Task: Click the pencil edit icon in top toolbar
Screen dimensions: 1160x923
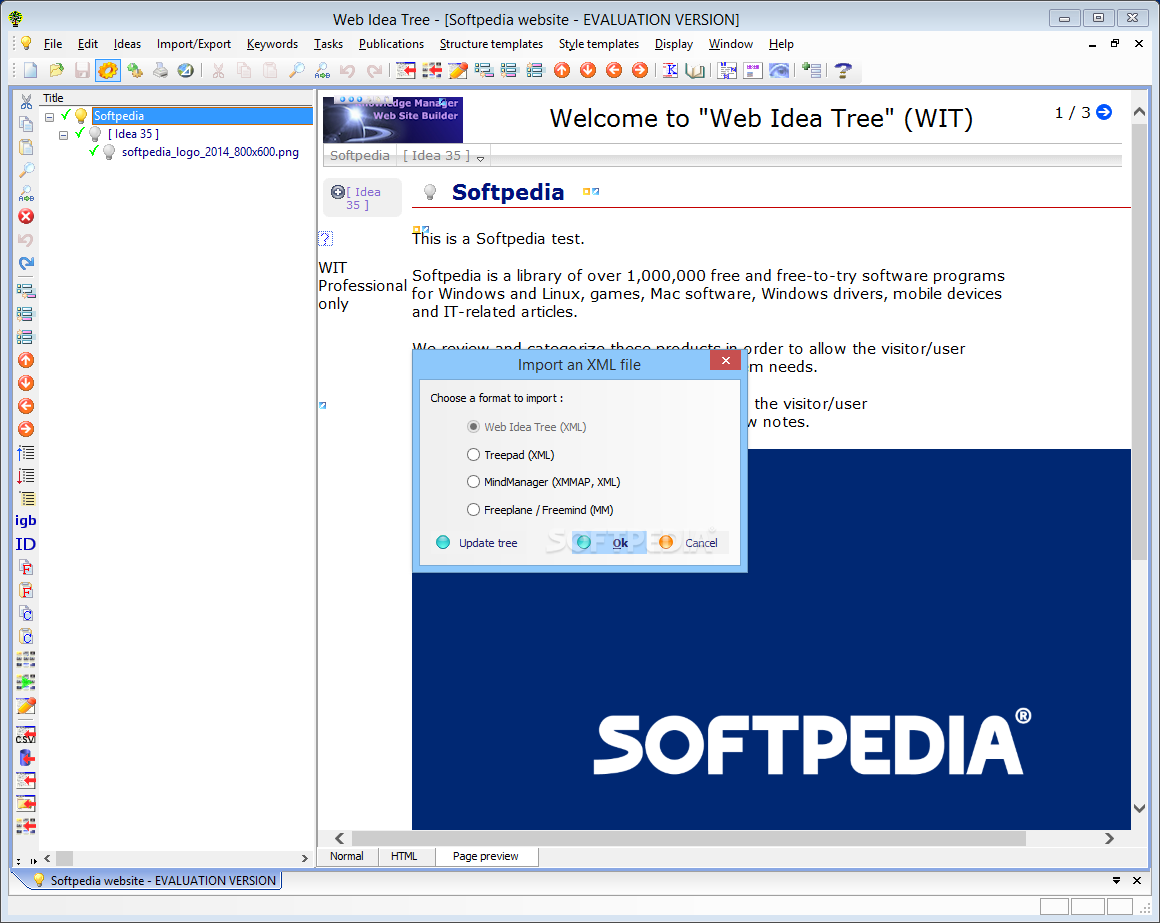Action: (458, 70)
